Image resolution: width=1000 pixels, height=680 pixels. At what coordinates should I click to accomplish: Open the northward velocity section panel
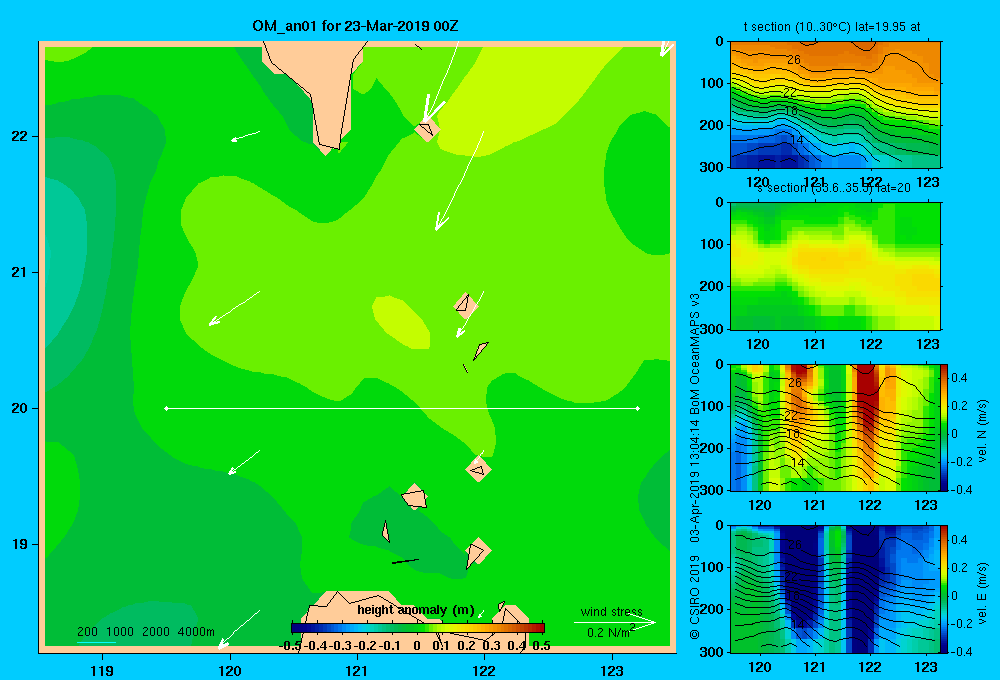click(835, 427)
